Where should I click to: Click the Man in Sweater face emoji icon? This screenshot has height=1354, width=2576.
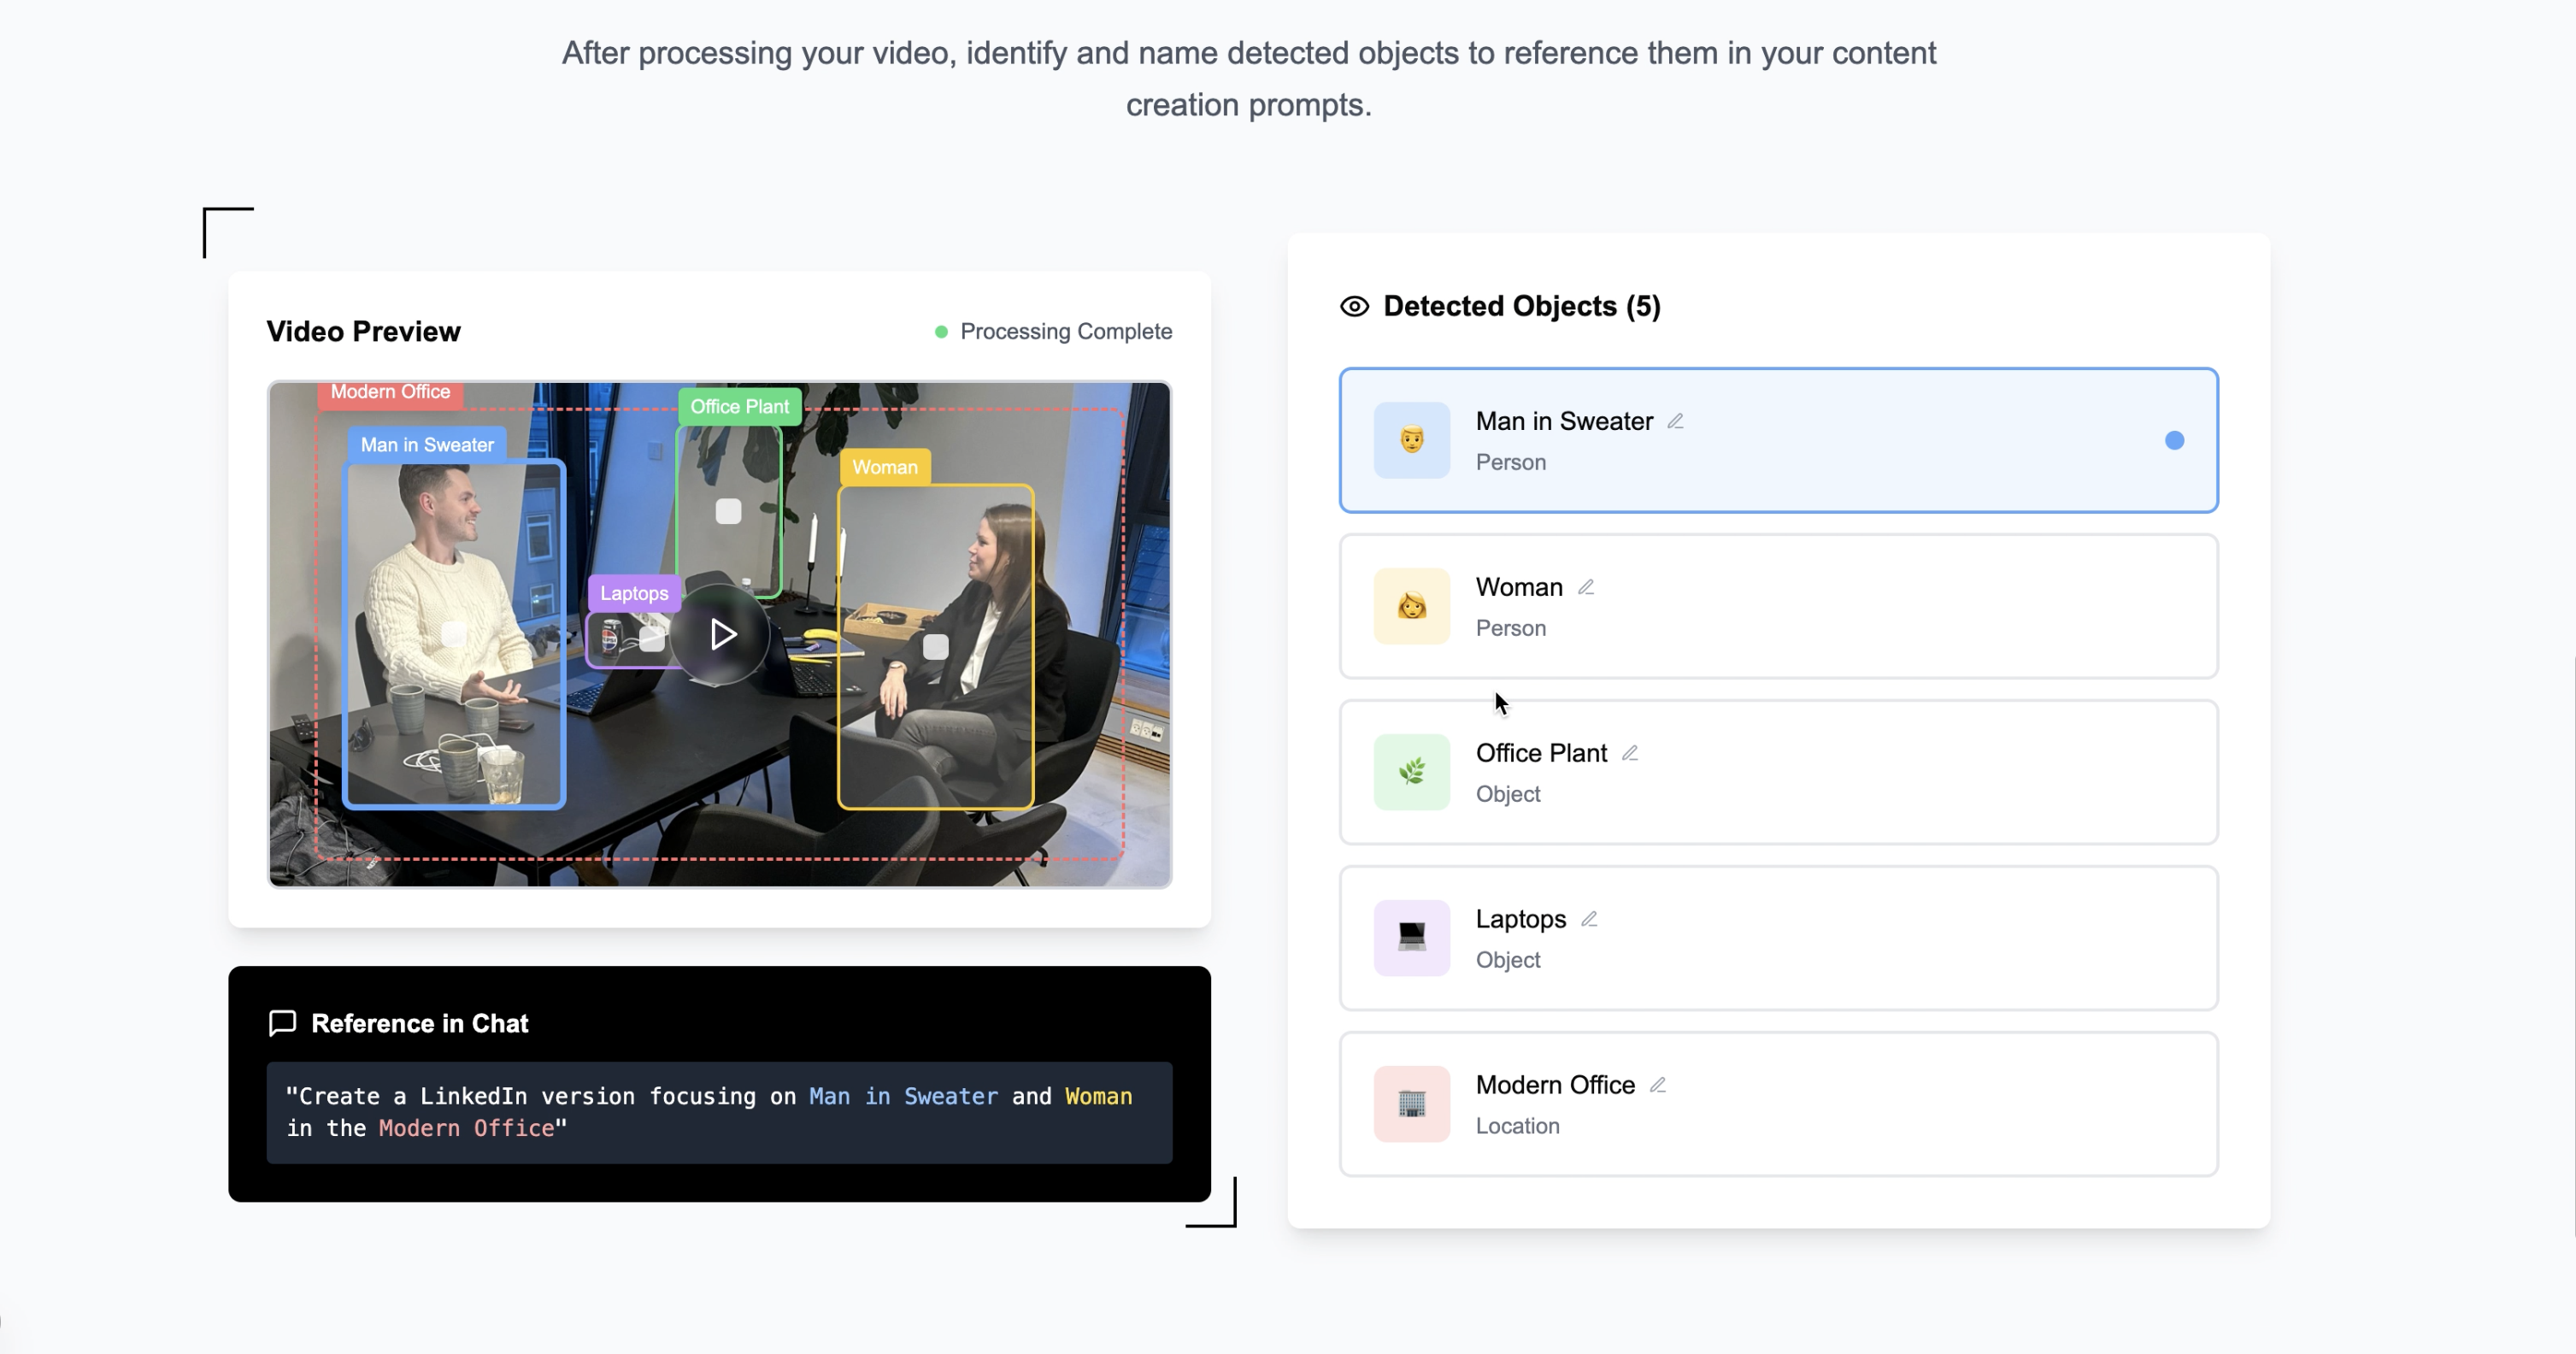(1411, 440)
